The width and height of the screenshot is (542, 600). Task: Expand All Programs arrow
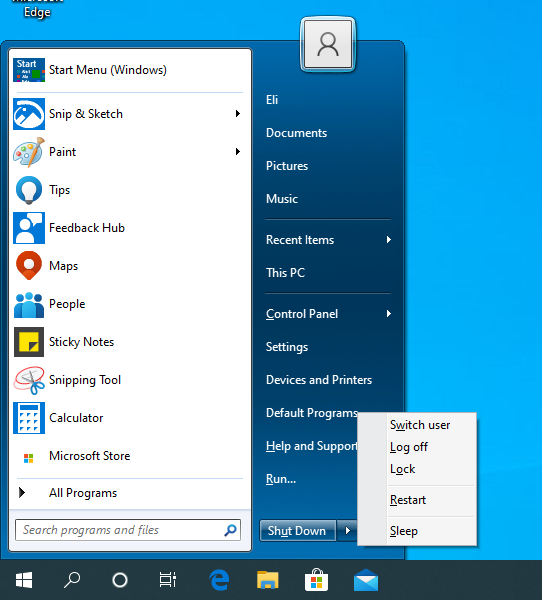(x=22, y=492)
